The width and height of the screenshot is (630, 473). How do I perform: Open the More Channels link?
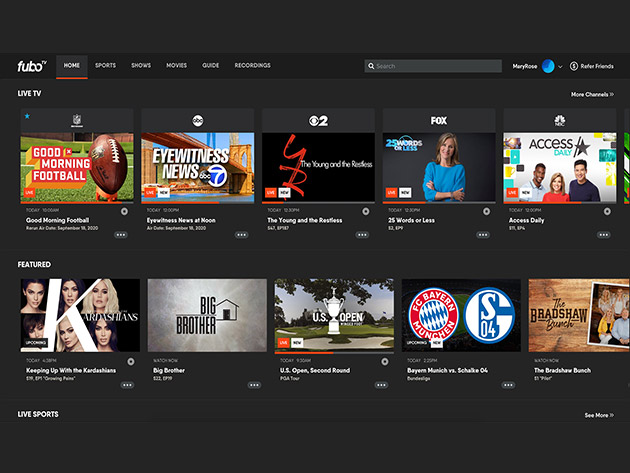tap(592, 94)
